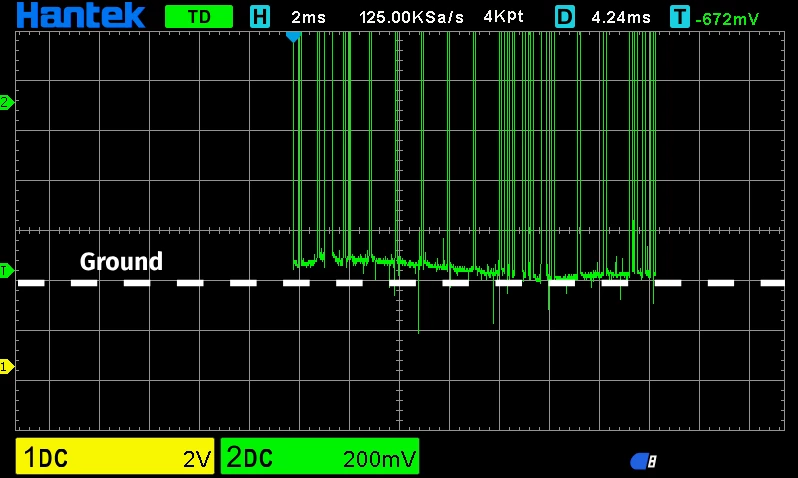Click the 125.00KSa/s sample rate readout
The height and width of the screenshot is (478, 798).
[411, 18]
